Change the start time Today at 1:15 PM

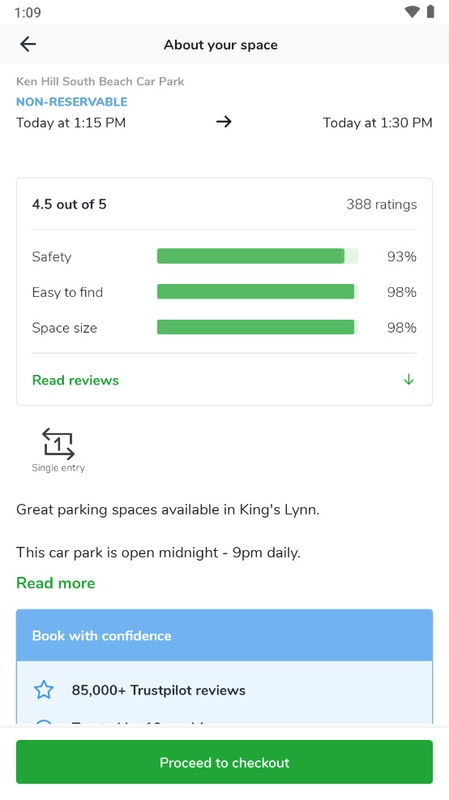71,122
